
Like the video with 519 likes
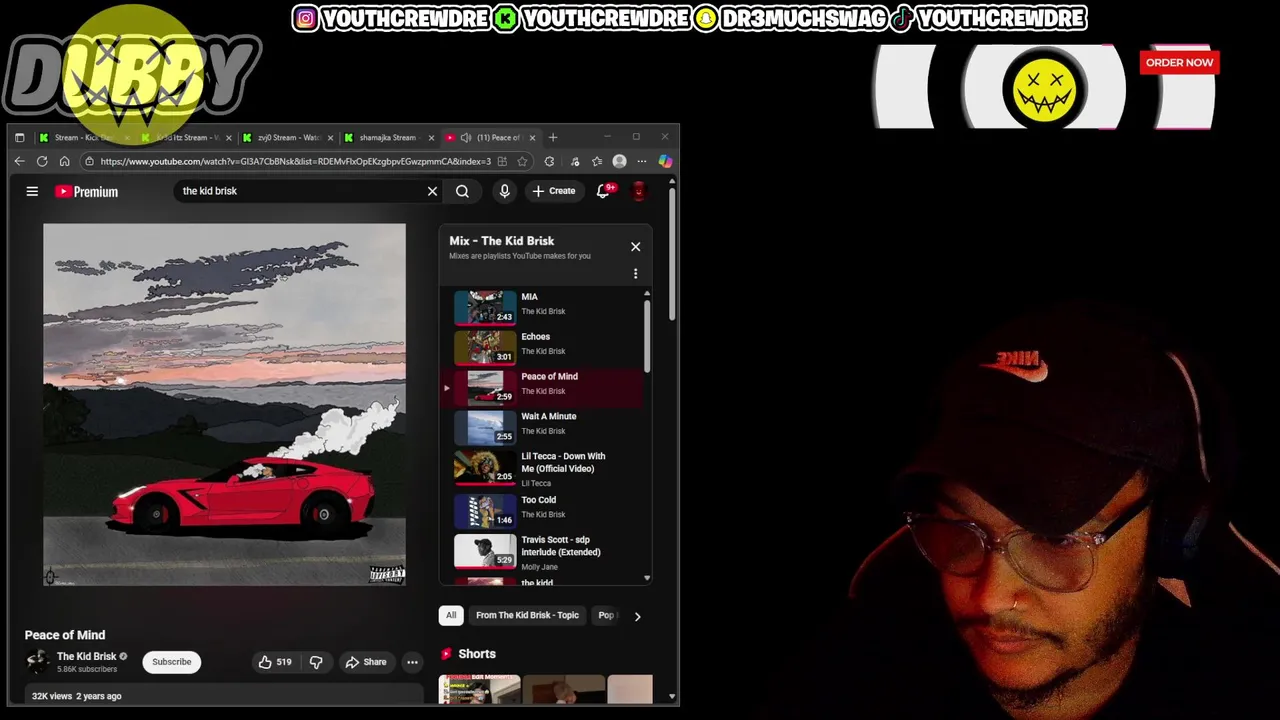(x=274, y=662)
